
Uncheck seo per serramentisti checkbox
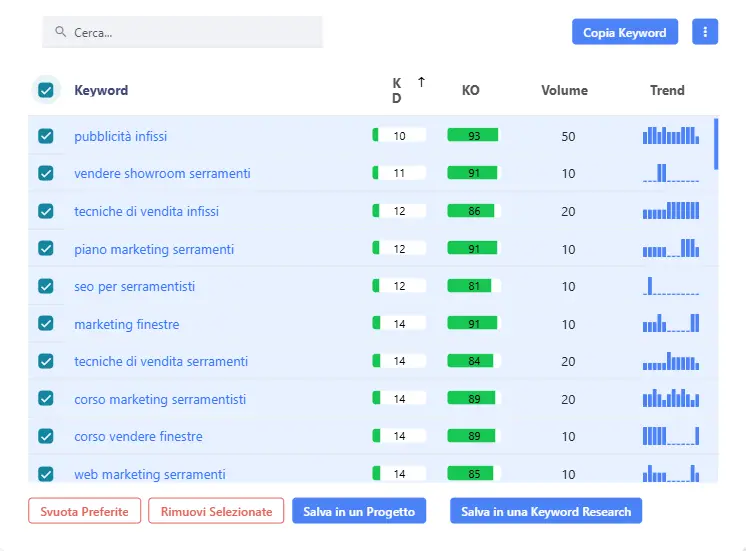click(46, 286)
